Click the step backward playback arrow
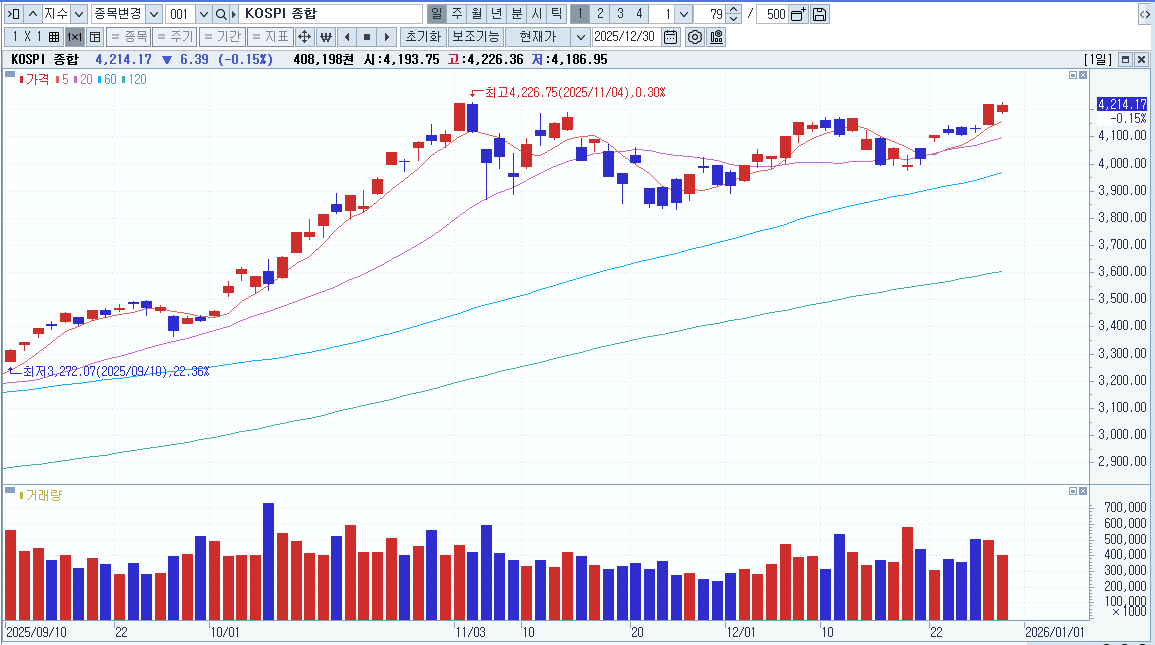 347,37
